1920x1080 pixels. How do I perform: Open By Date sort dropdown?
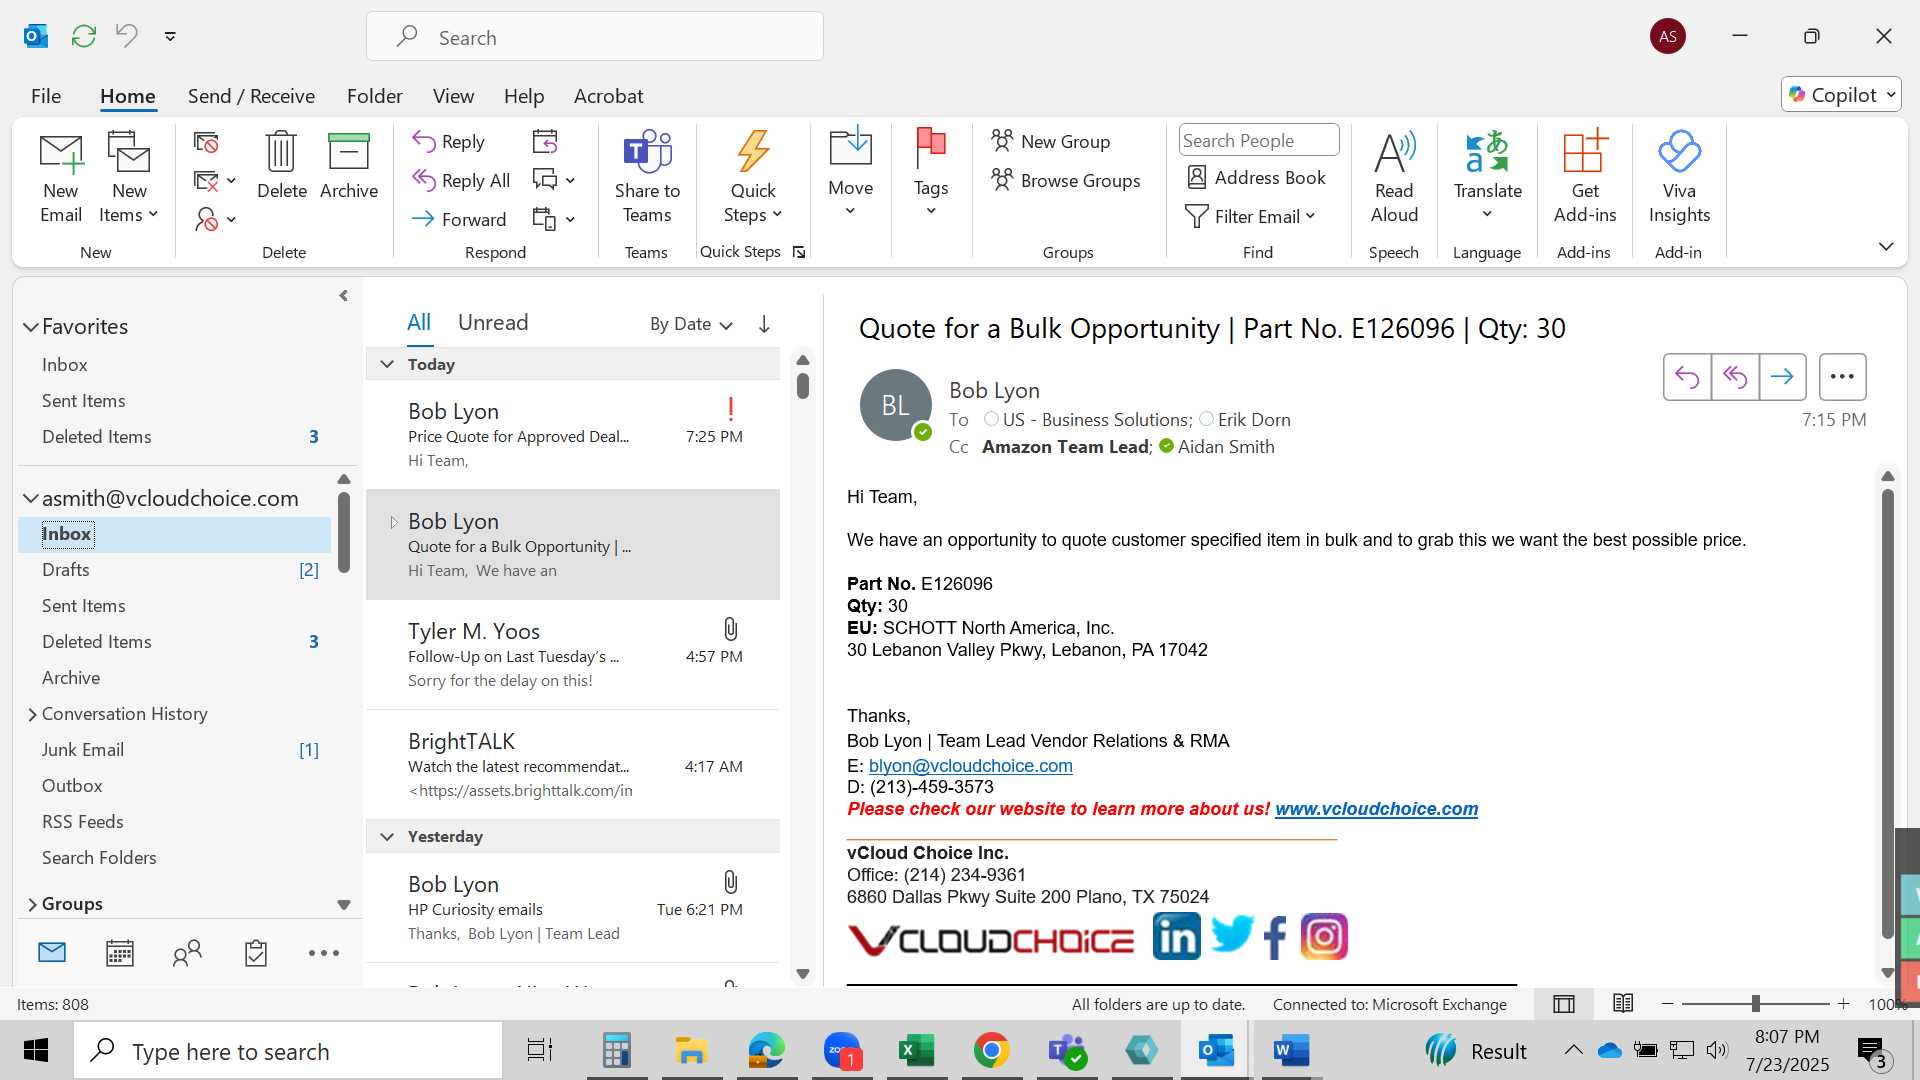(691, 324)
